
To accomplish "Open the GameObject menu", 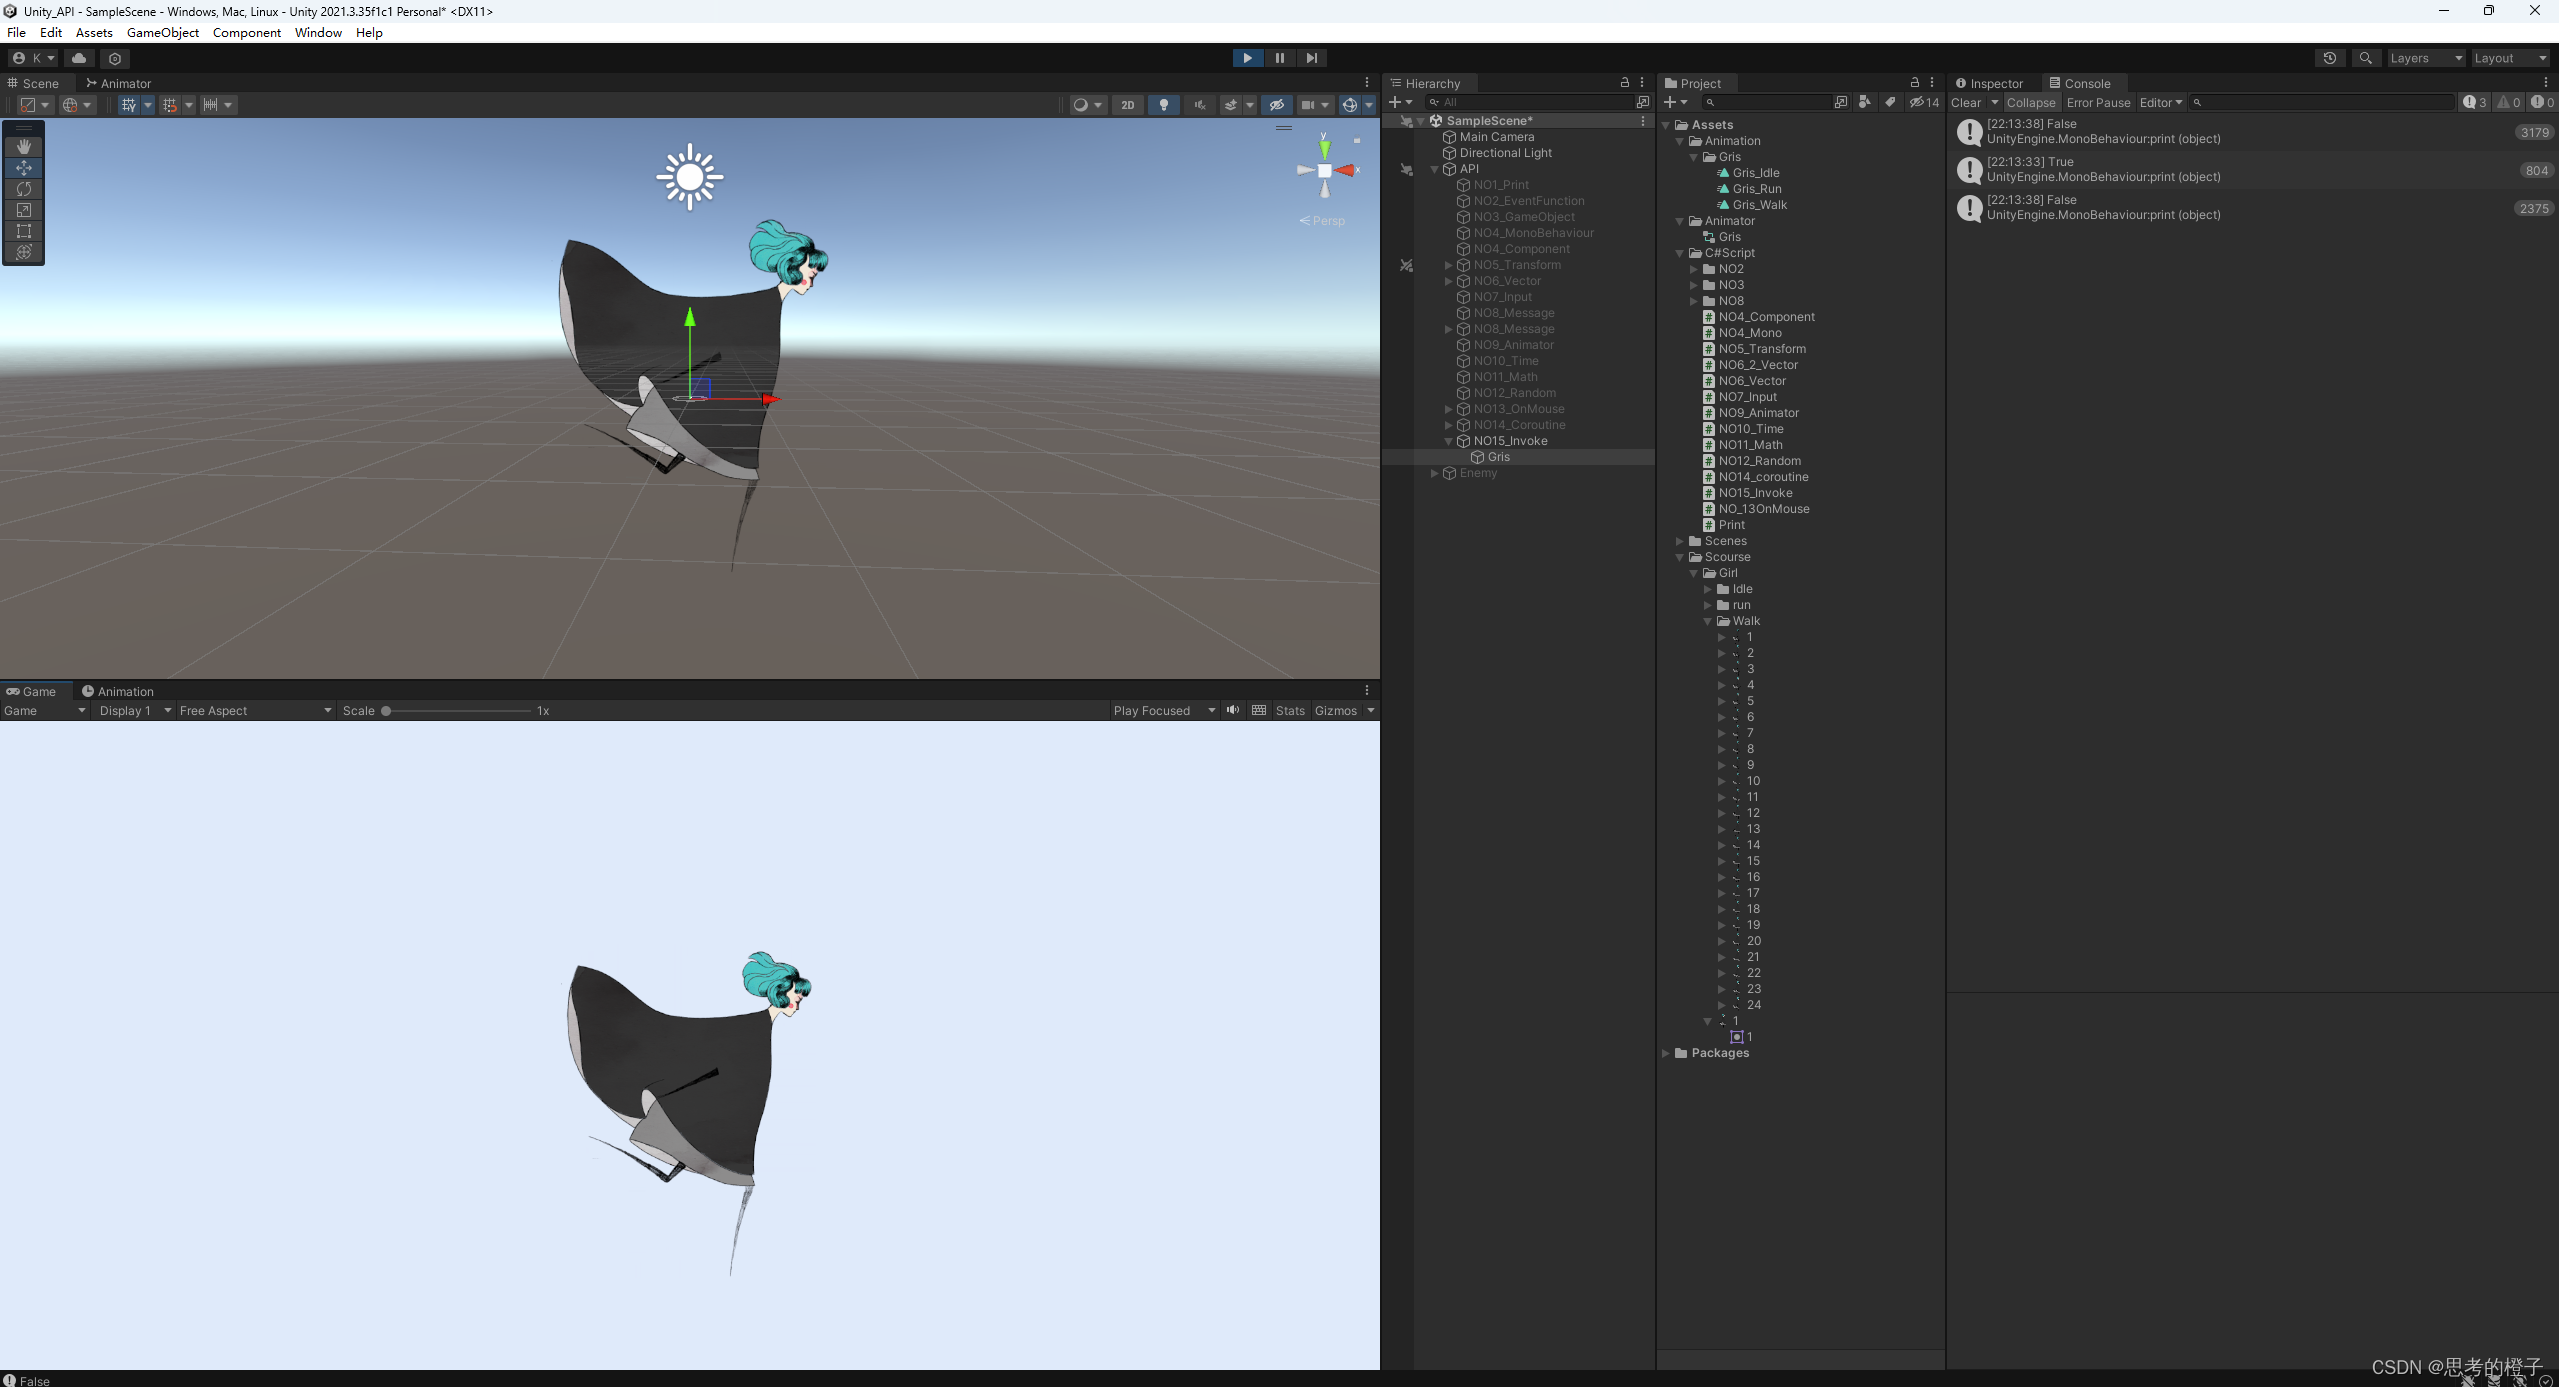I will [162, 33].
